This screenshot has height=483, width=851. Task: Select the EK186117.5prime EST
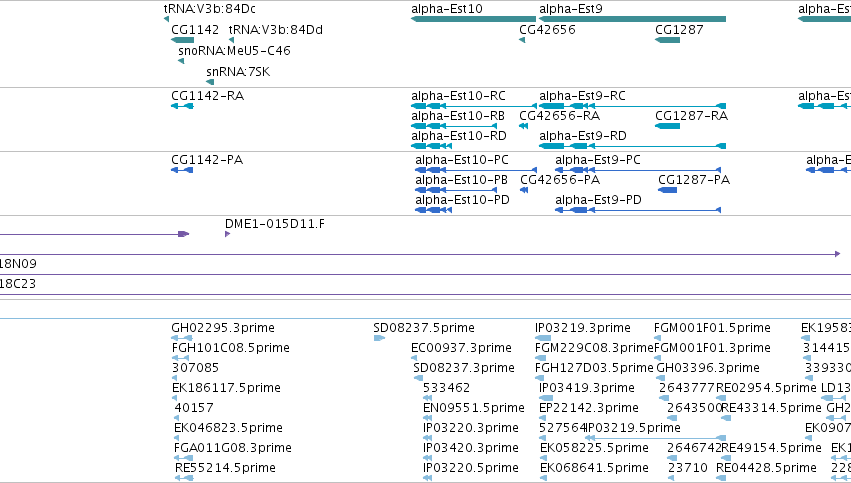pos(226,388)
